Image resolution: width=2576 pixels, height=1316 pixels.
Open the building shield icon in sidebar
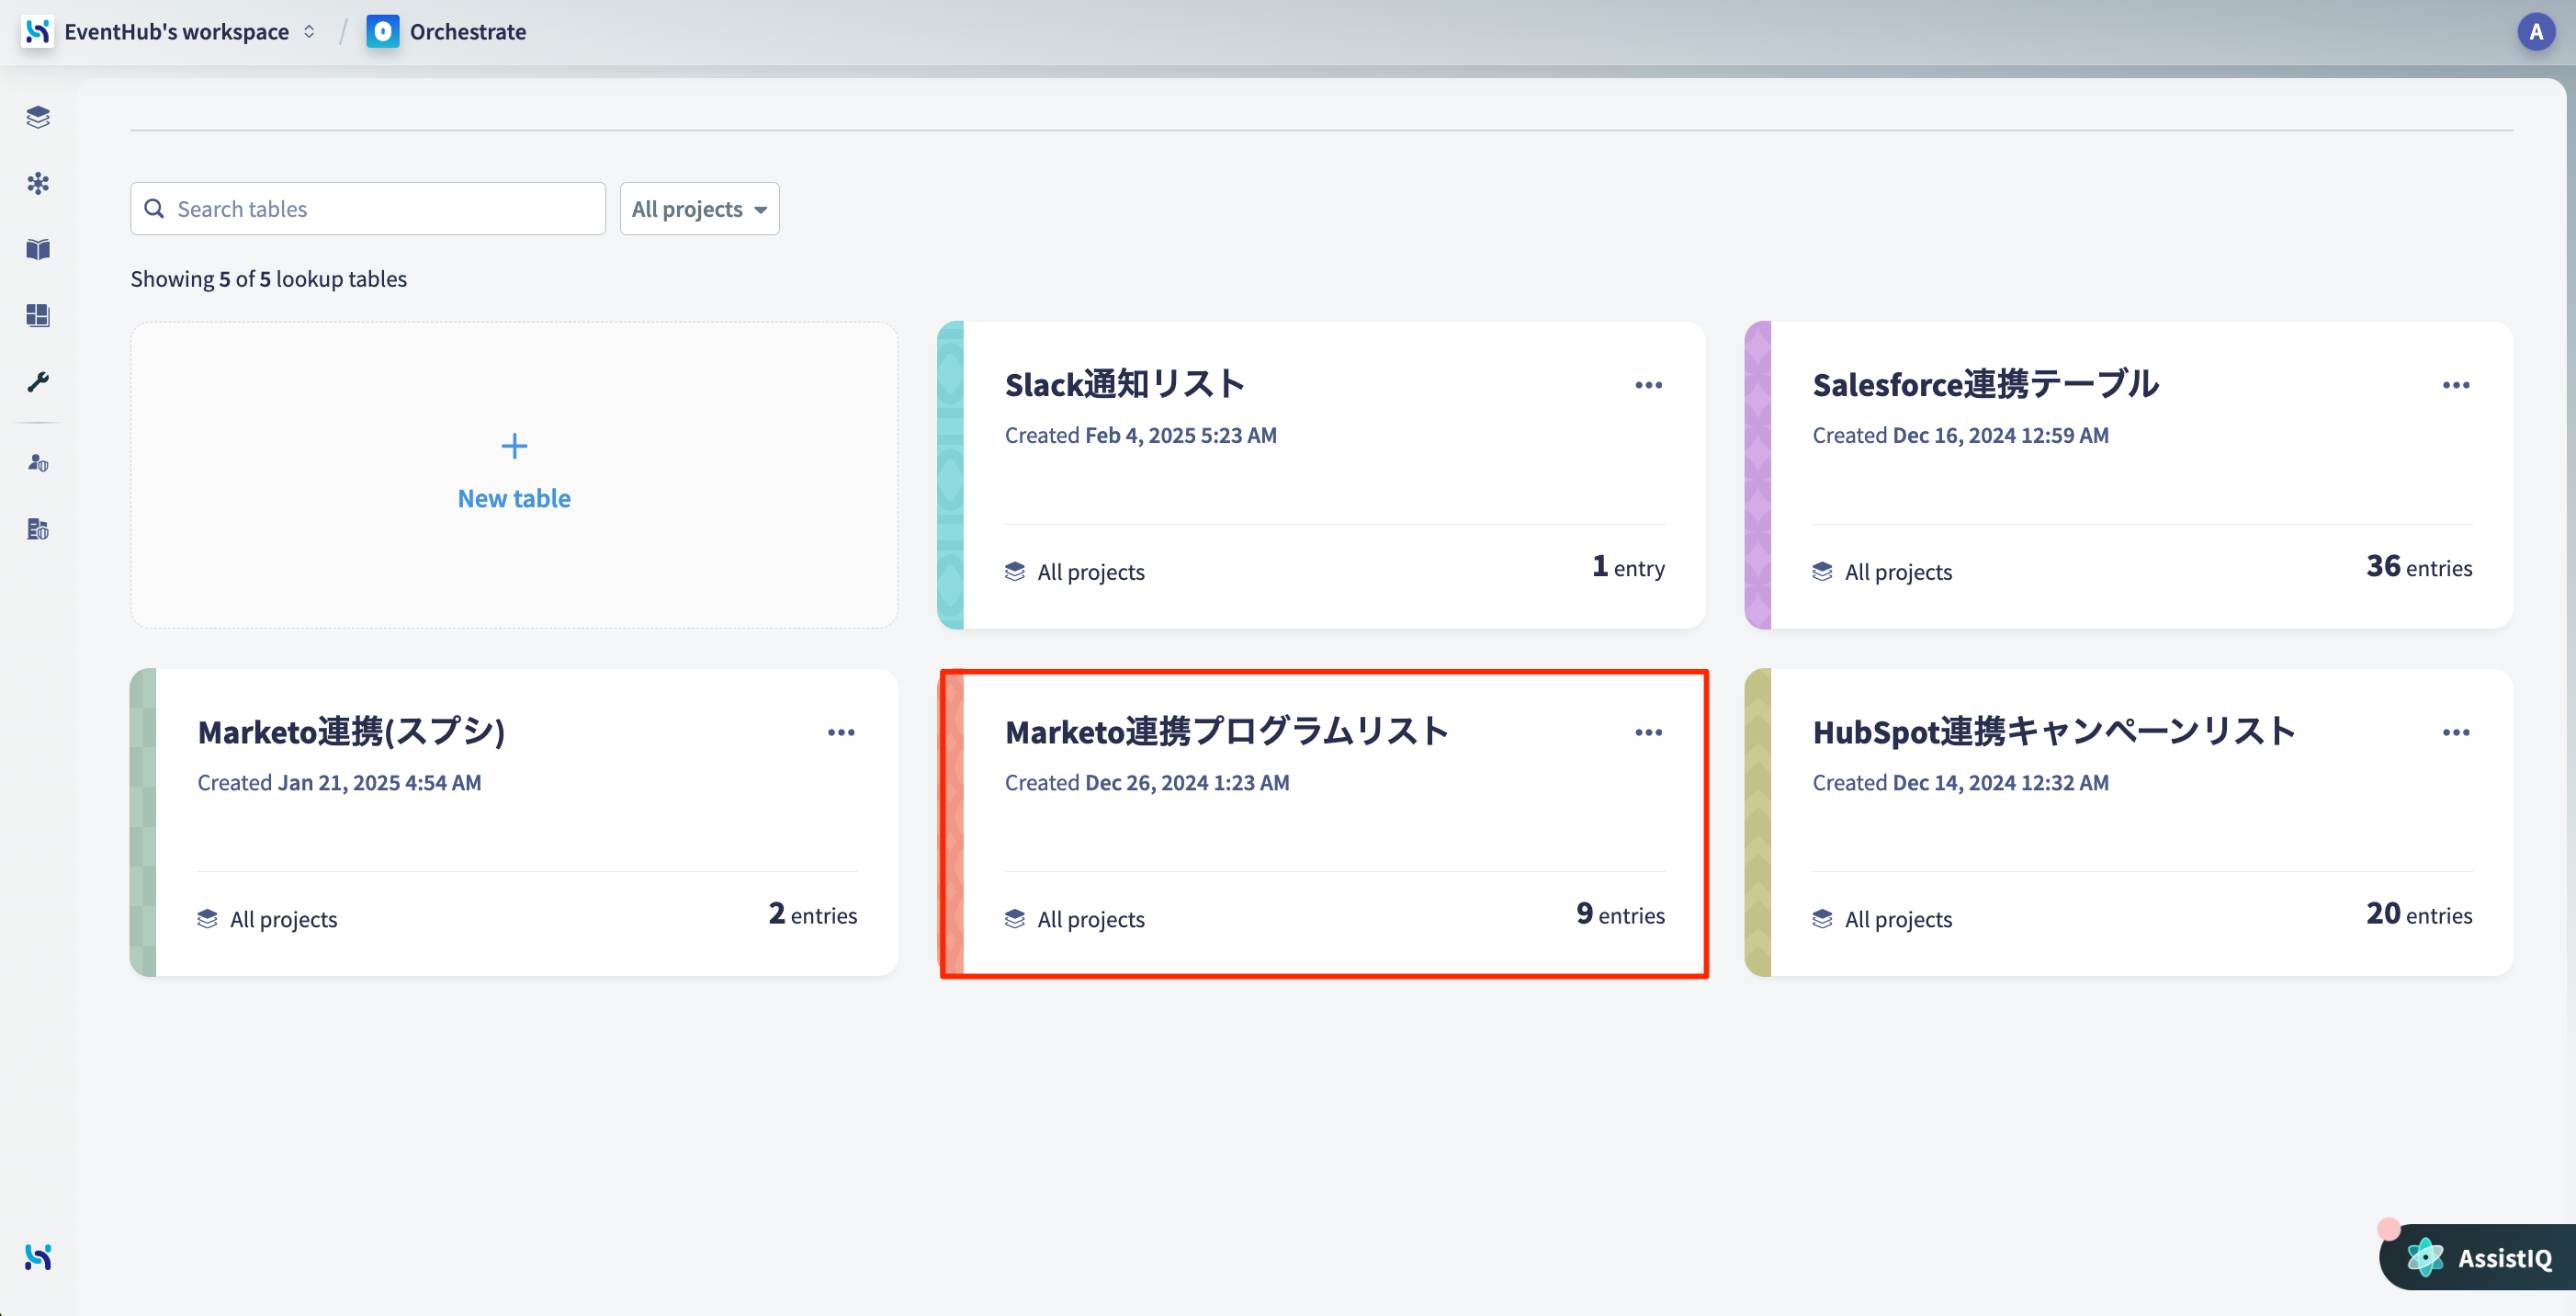(x=38, y=529)
